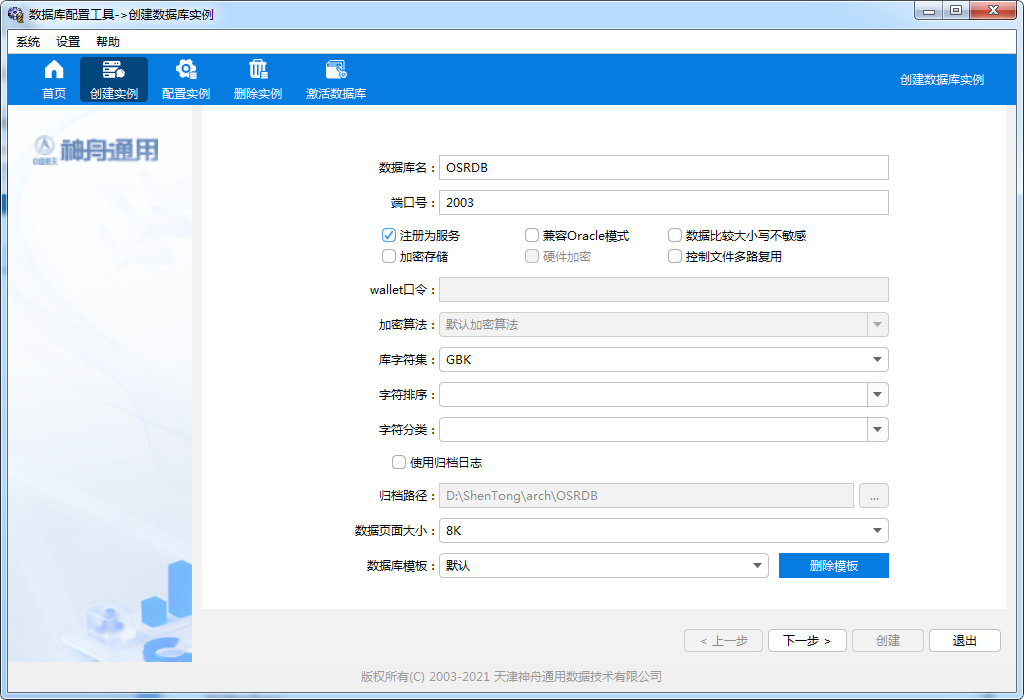Click the 下一步 button
The width and height of the screenshot is (1024, 700).
[807, 641]
